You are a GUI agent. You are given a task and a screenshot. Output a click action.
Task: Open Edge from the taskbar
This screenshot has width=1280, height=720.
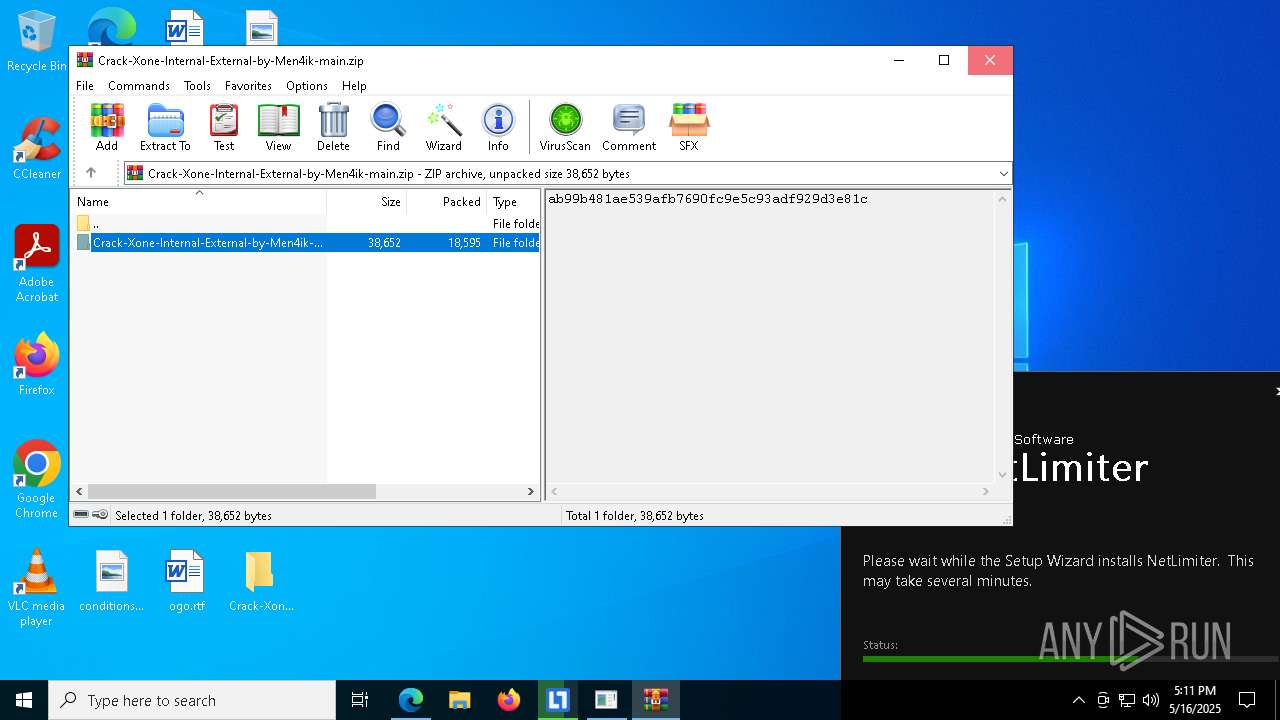410,700
